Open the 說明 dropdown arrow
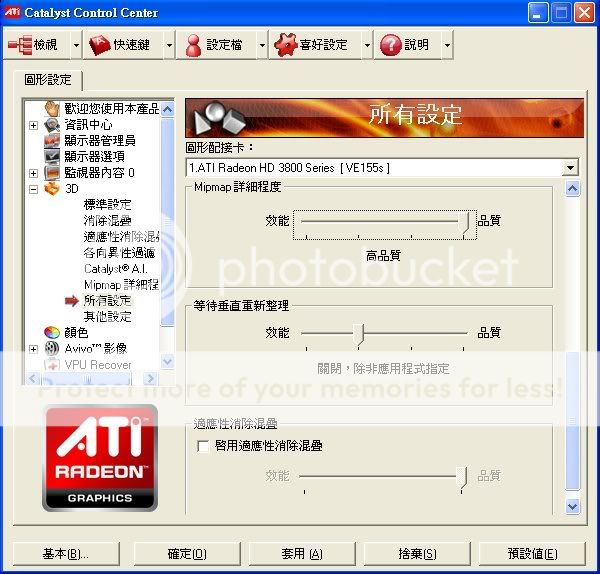This screenshot has height=574, width=600. pyautogui.click(x=447, y=45)
